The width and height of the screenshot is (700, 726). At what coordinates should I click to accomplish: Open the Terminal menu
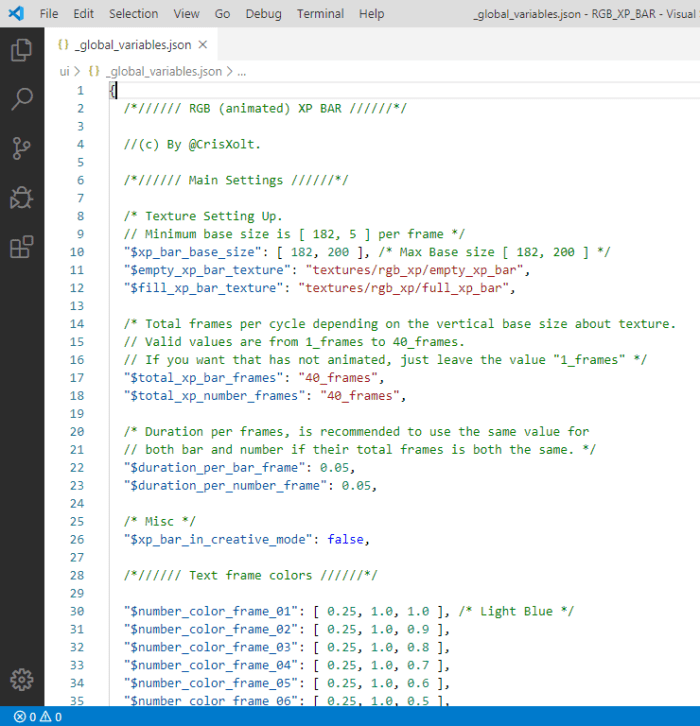click(320, 14)
